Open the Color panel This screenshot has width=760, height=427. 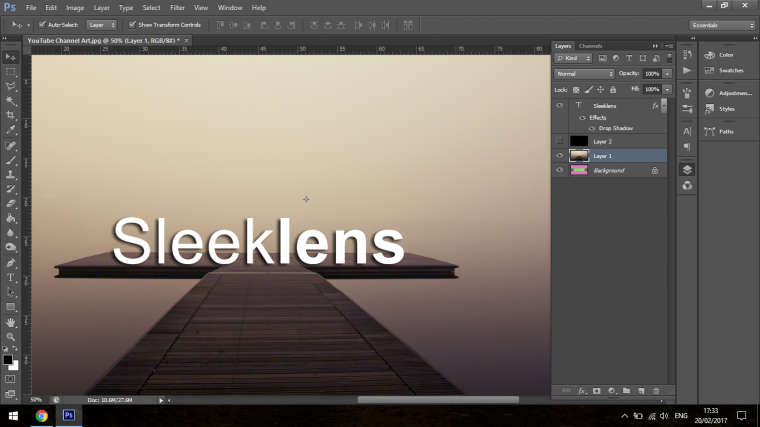(726, 55)
